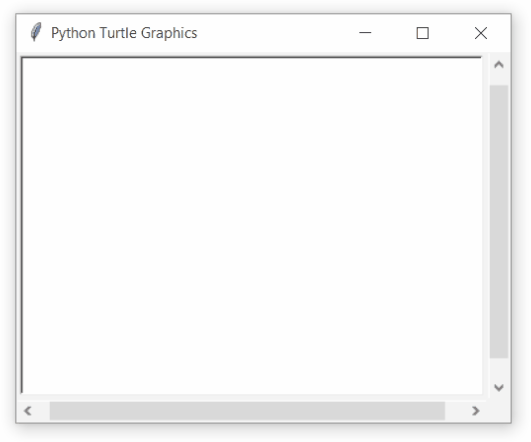Minimize the Python Turtle Graphics window
This screenshot has height=442, width=531.
(x=365, y=33)
